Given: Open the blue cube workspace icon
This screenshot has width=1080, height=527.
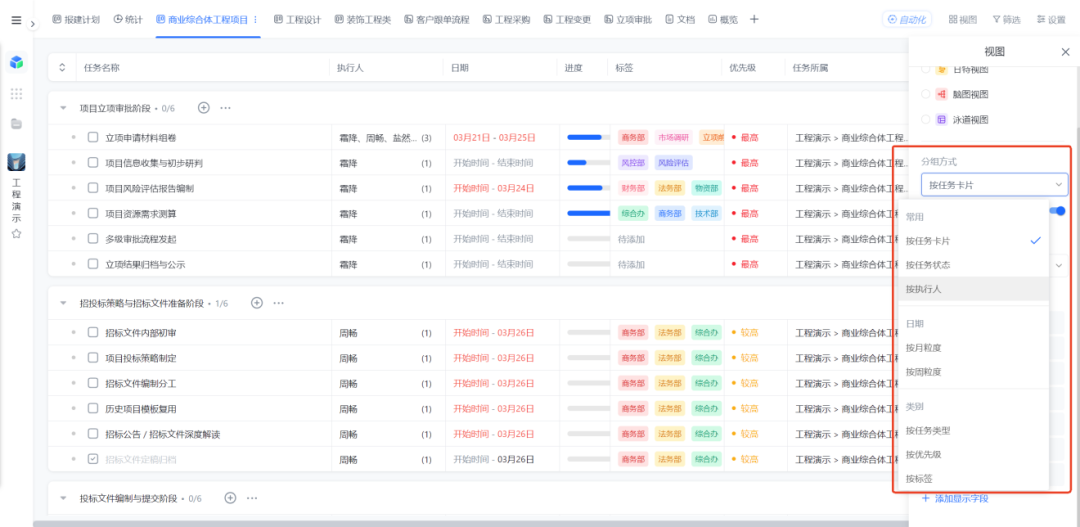Looking at the screenshot, I should coord(17,63).
